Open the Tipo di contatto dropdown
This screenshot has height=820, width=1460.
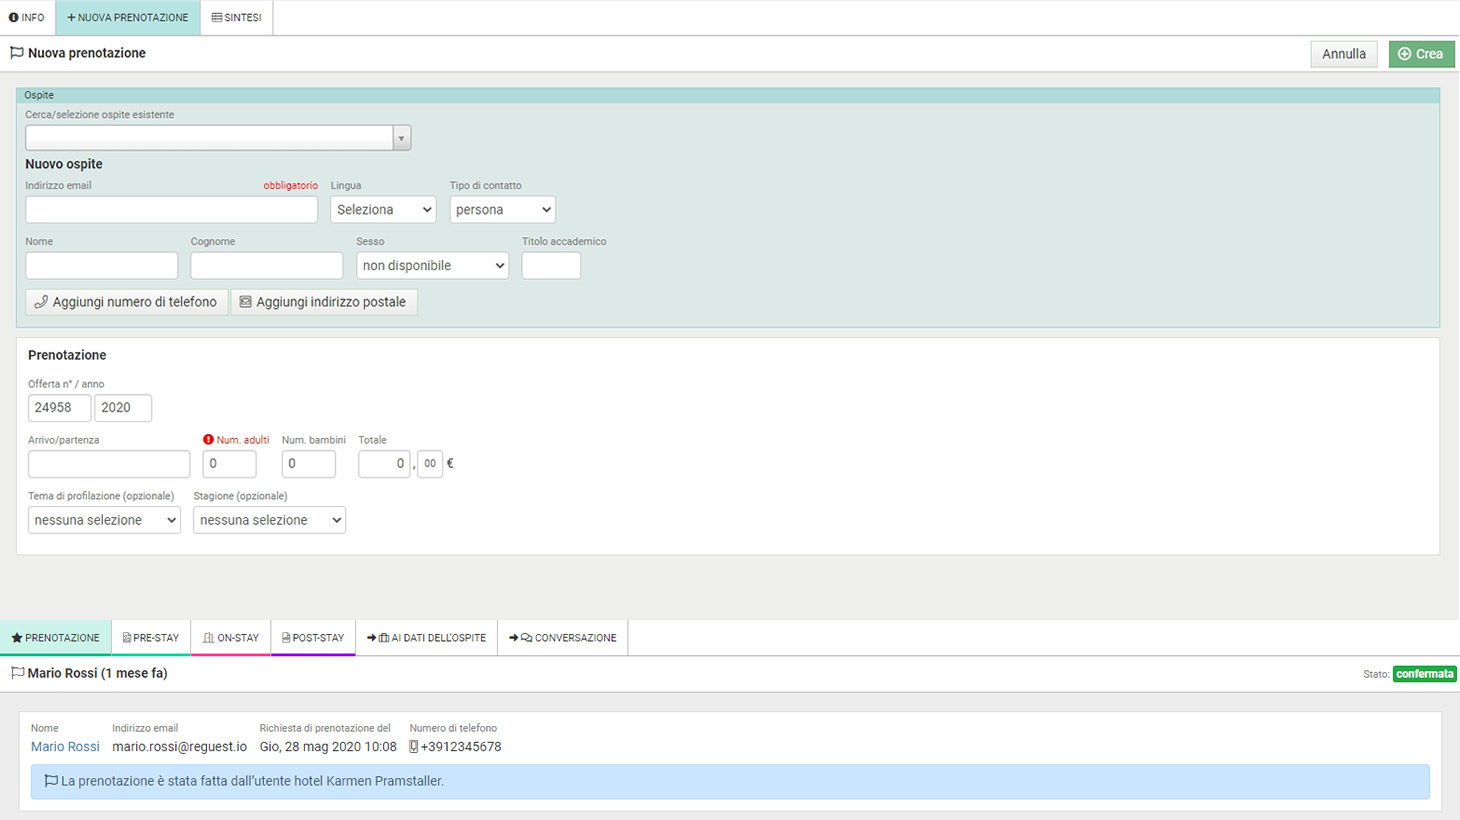[x=502, y=209]
